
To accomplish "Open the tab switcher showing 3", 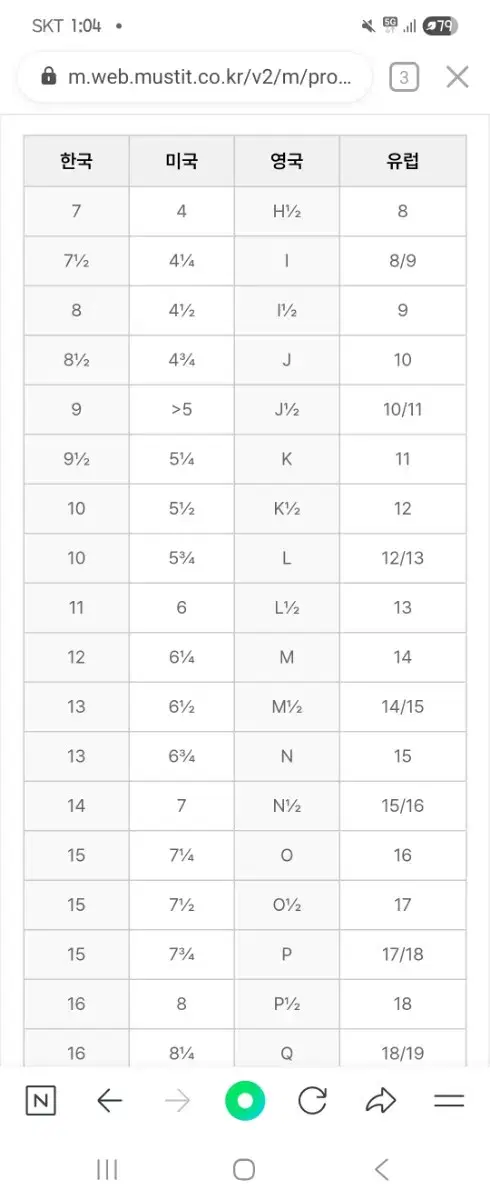I will pyautogui.click(x=403, y=77).
